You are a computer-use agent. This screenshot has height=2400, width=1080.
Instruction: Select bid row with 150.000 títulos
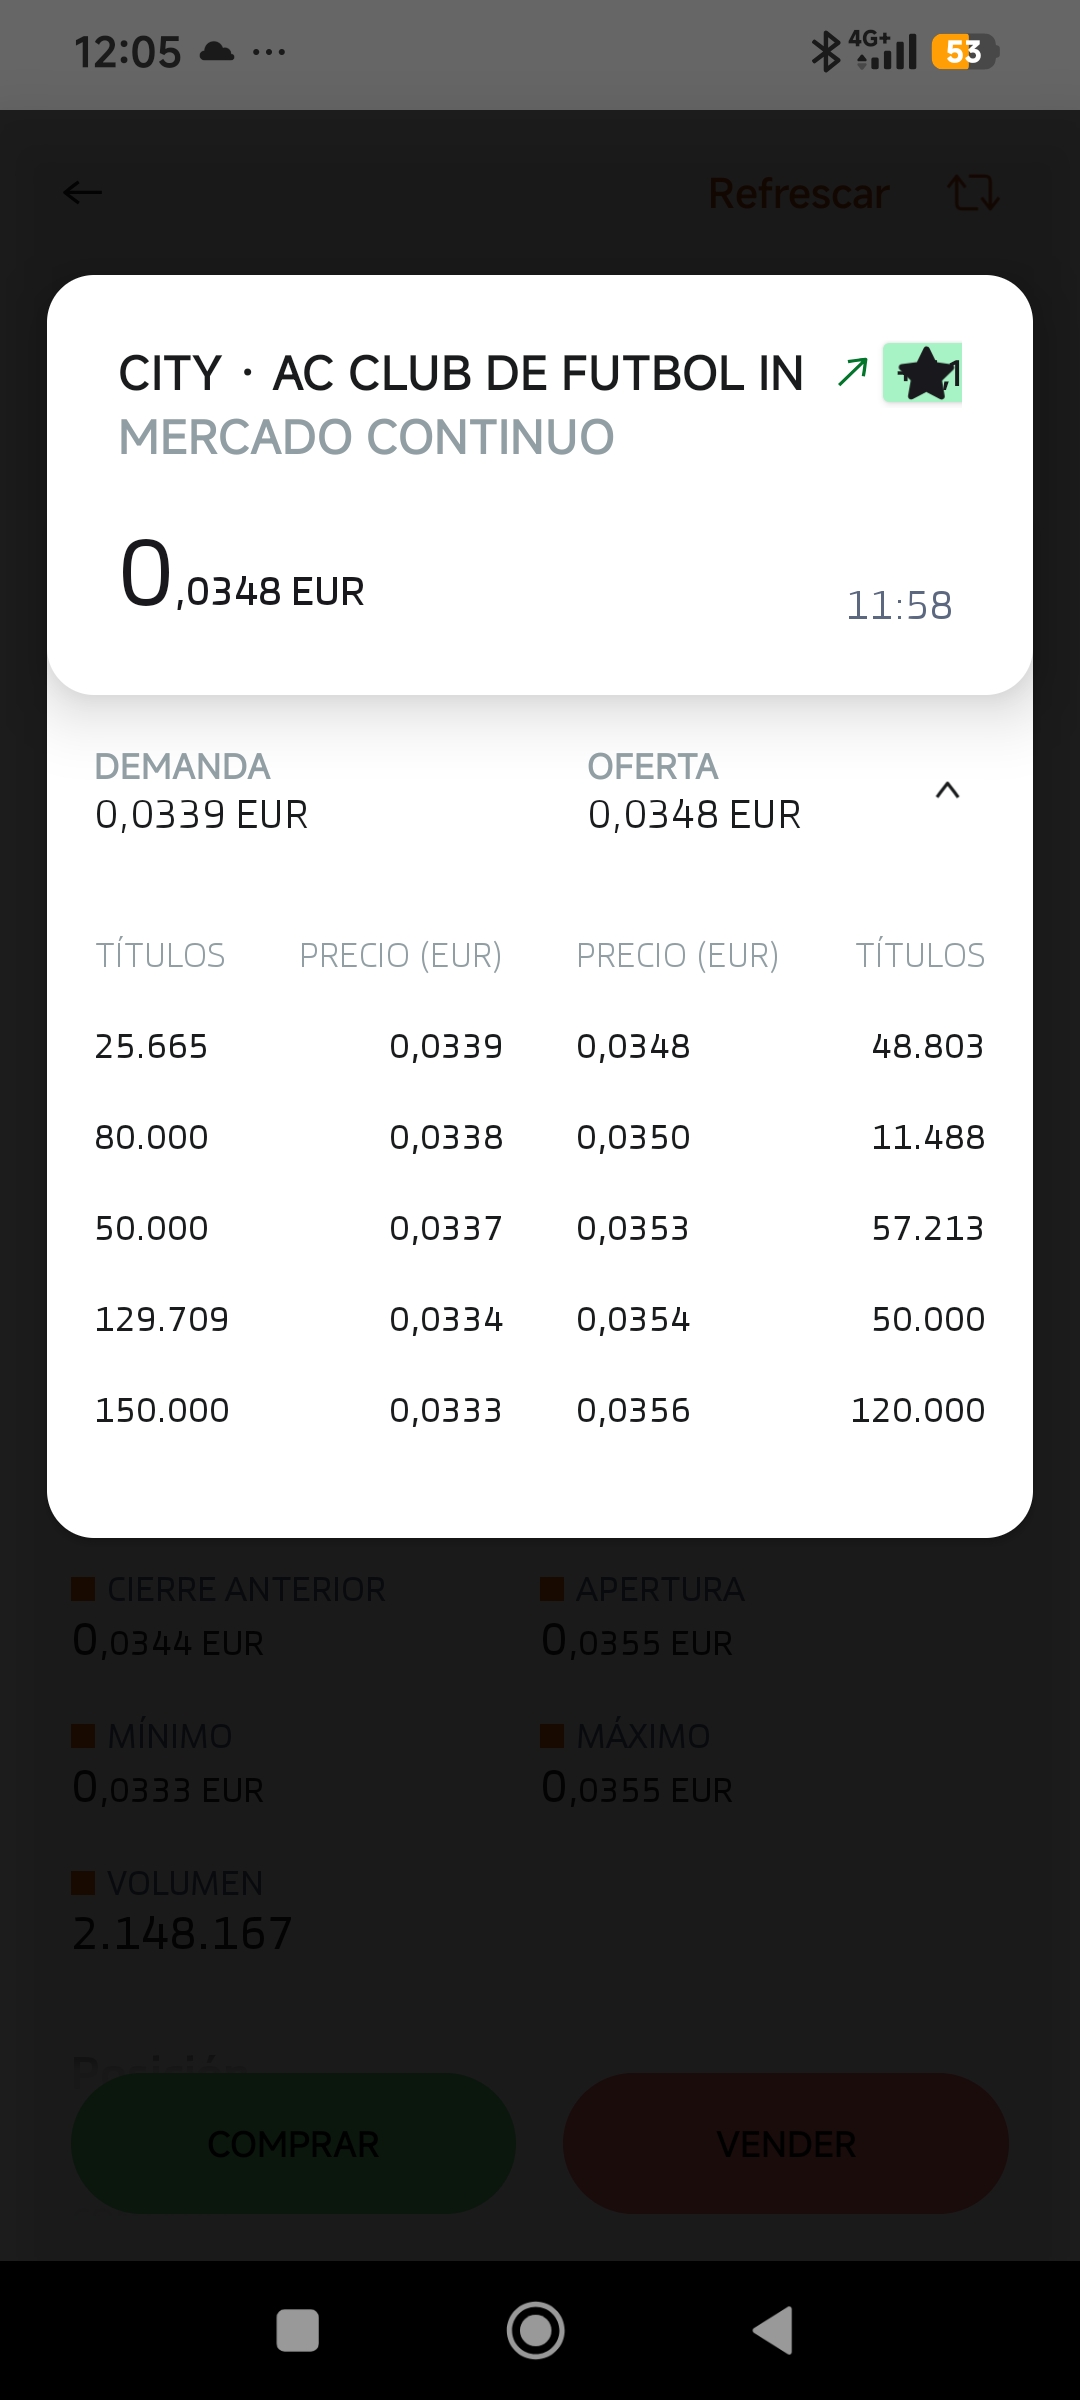coord(298,1410)
